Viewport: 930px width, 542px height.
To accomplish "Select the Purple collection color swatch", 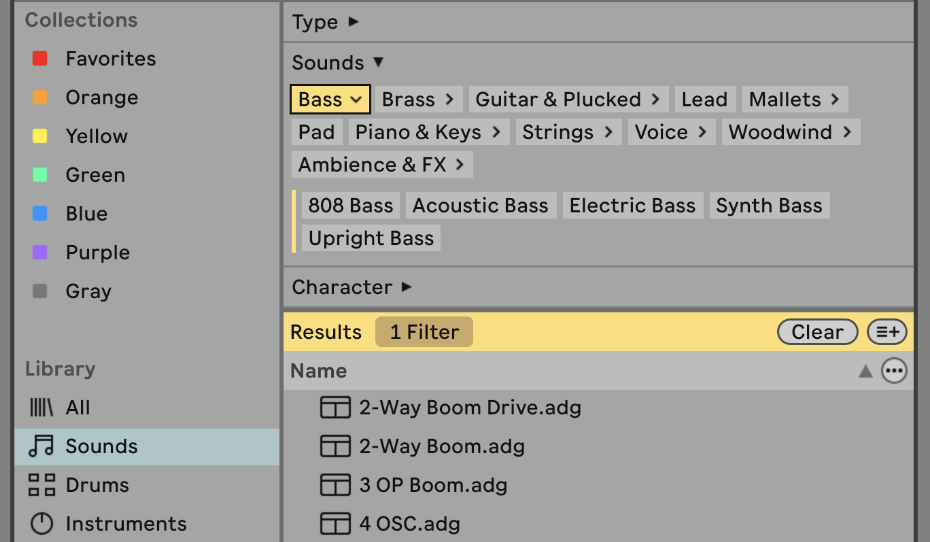I will (40, 253).
